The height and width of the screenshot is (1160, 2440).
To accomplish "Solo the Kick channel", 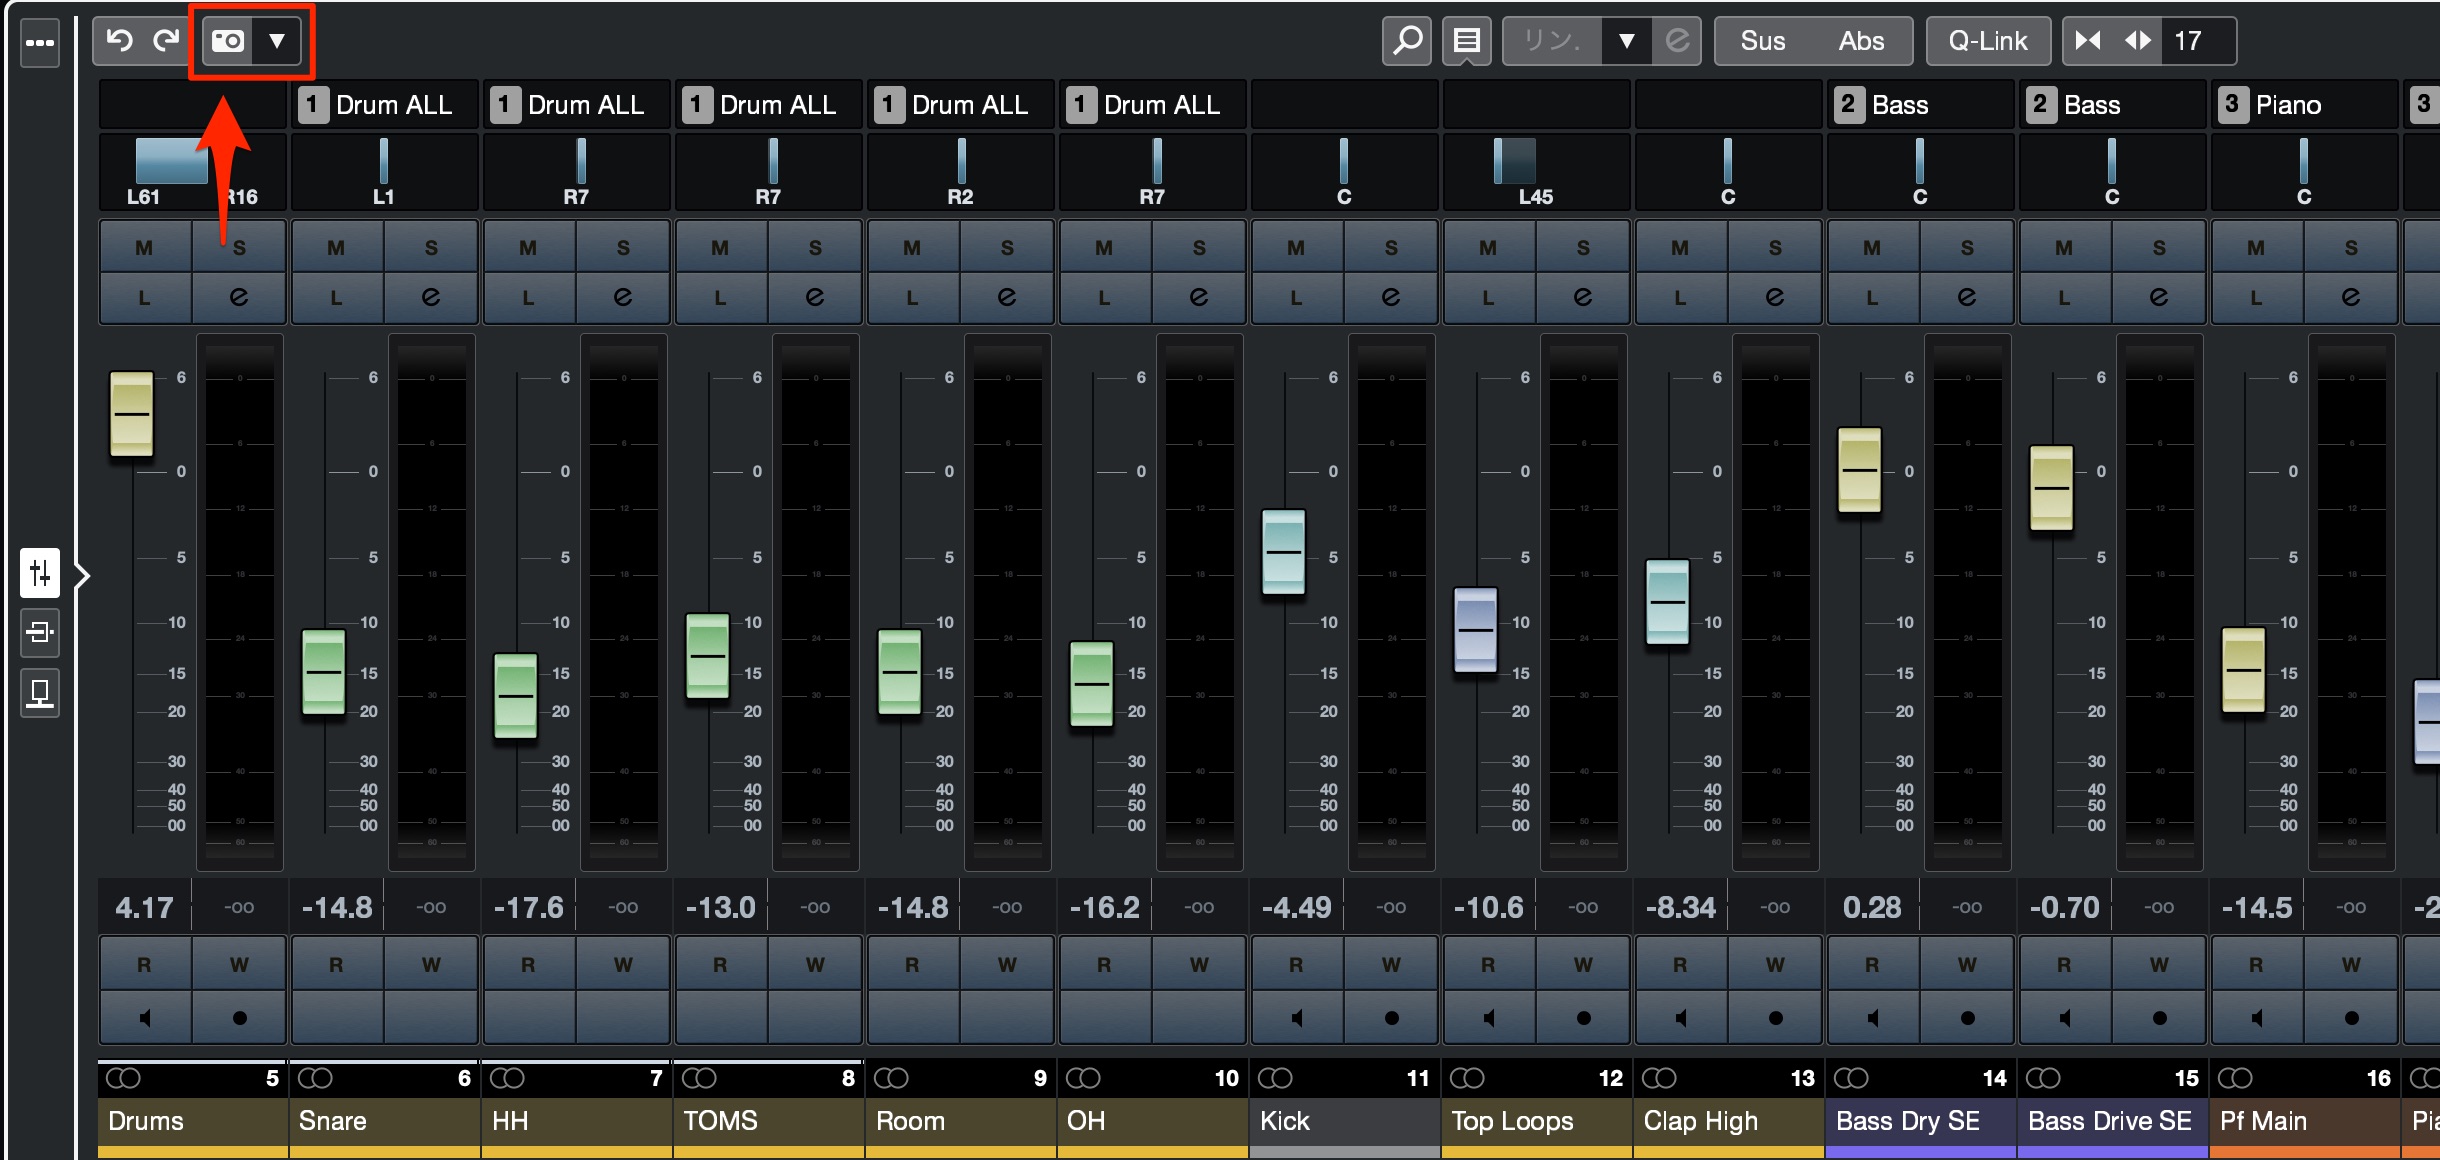I will pos(1390,248).
